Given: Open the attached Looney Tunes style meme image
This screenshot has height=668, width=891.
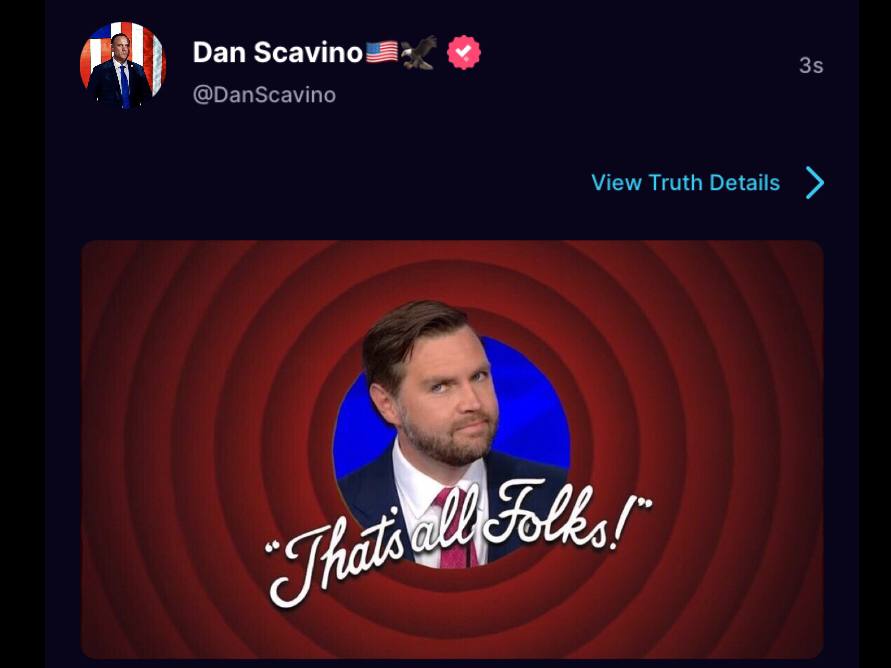Looking at the screenshot, I should [x=452, y=449].
